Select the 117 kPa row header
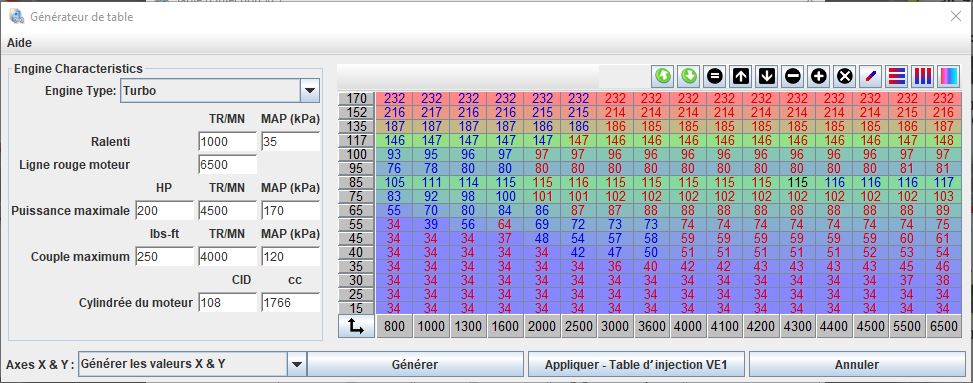The height and width of the screenshot is (383, 973). (x=356, y=140)
